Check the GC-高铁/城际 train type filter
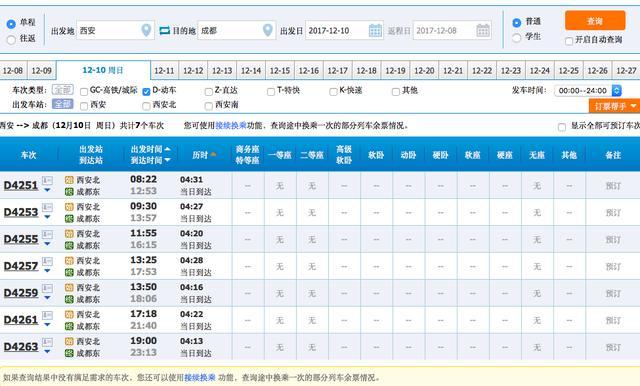The image size is (640, 386). point(84,91)
